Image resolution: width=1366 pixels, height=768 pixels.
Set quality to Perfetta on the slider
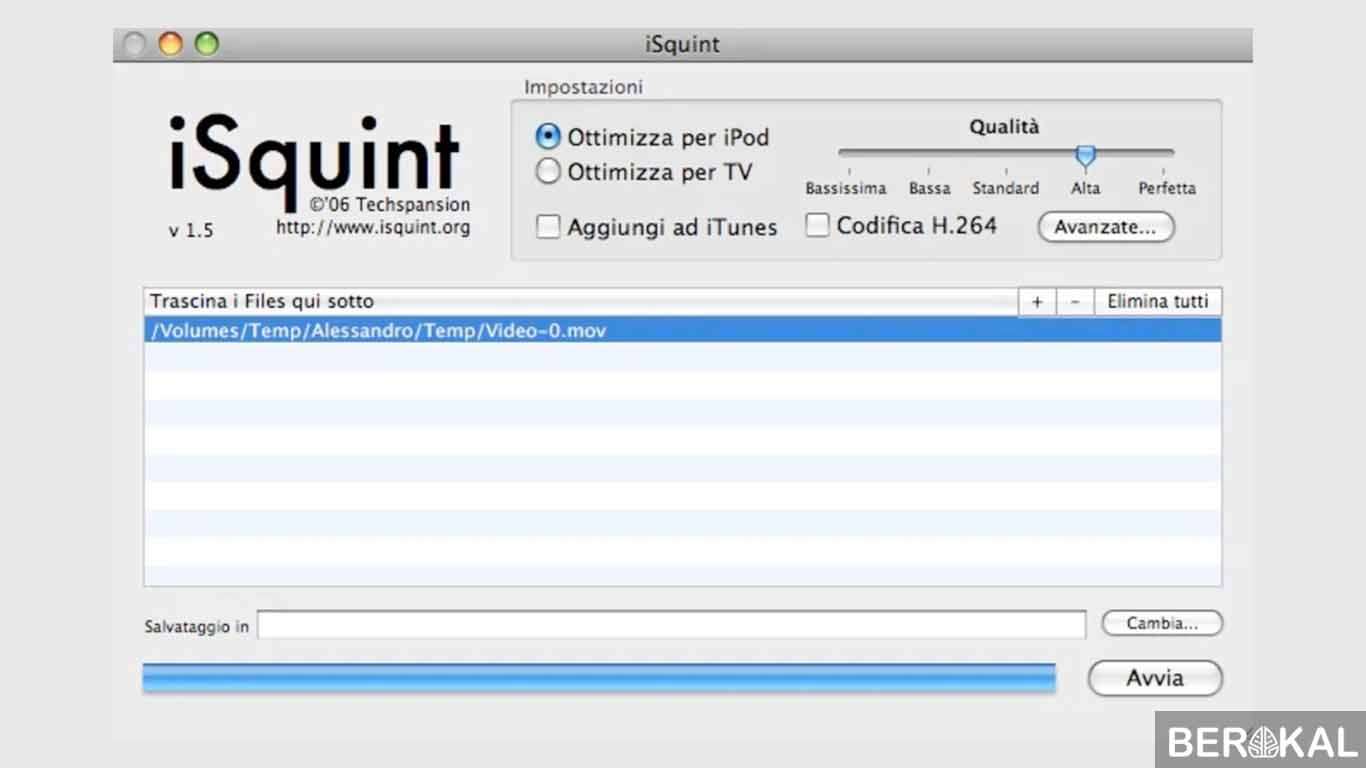coord(1166,187)
